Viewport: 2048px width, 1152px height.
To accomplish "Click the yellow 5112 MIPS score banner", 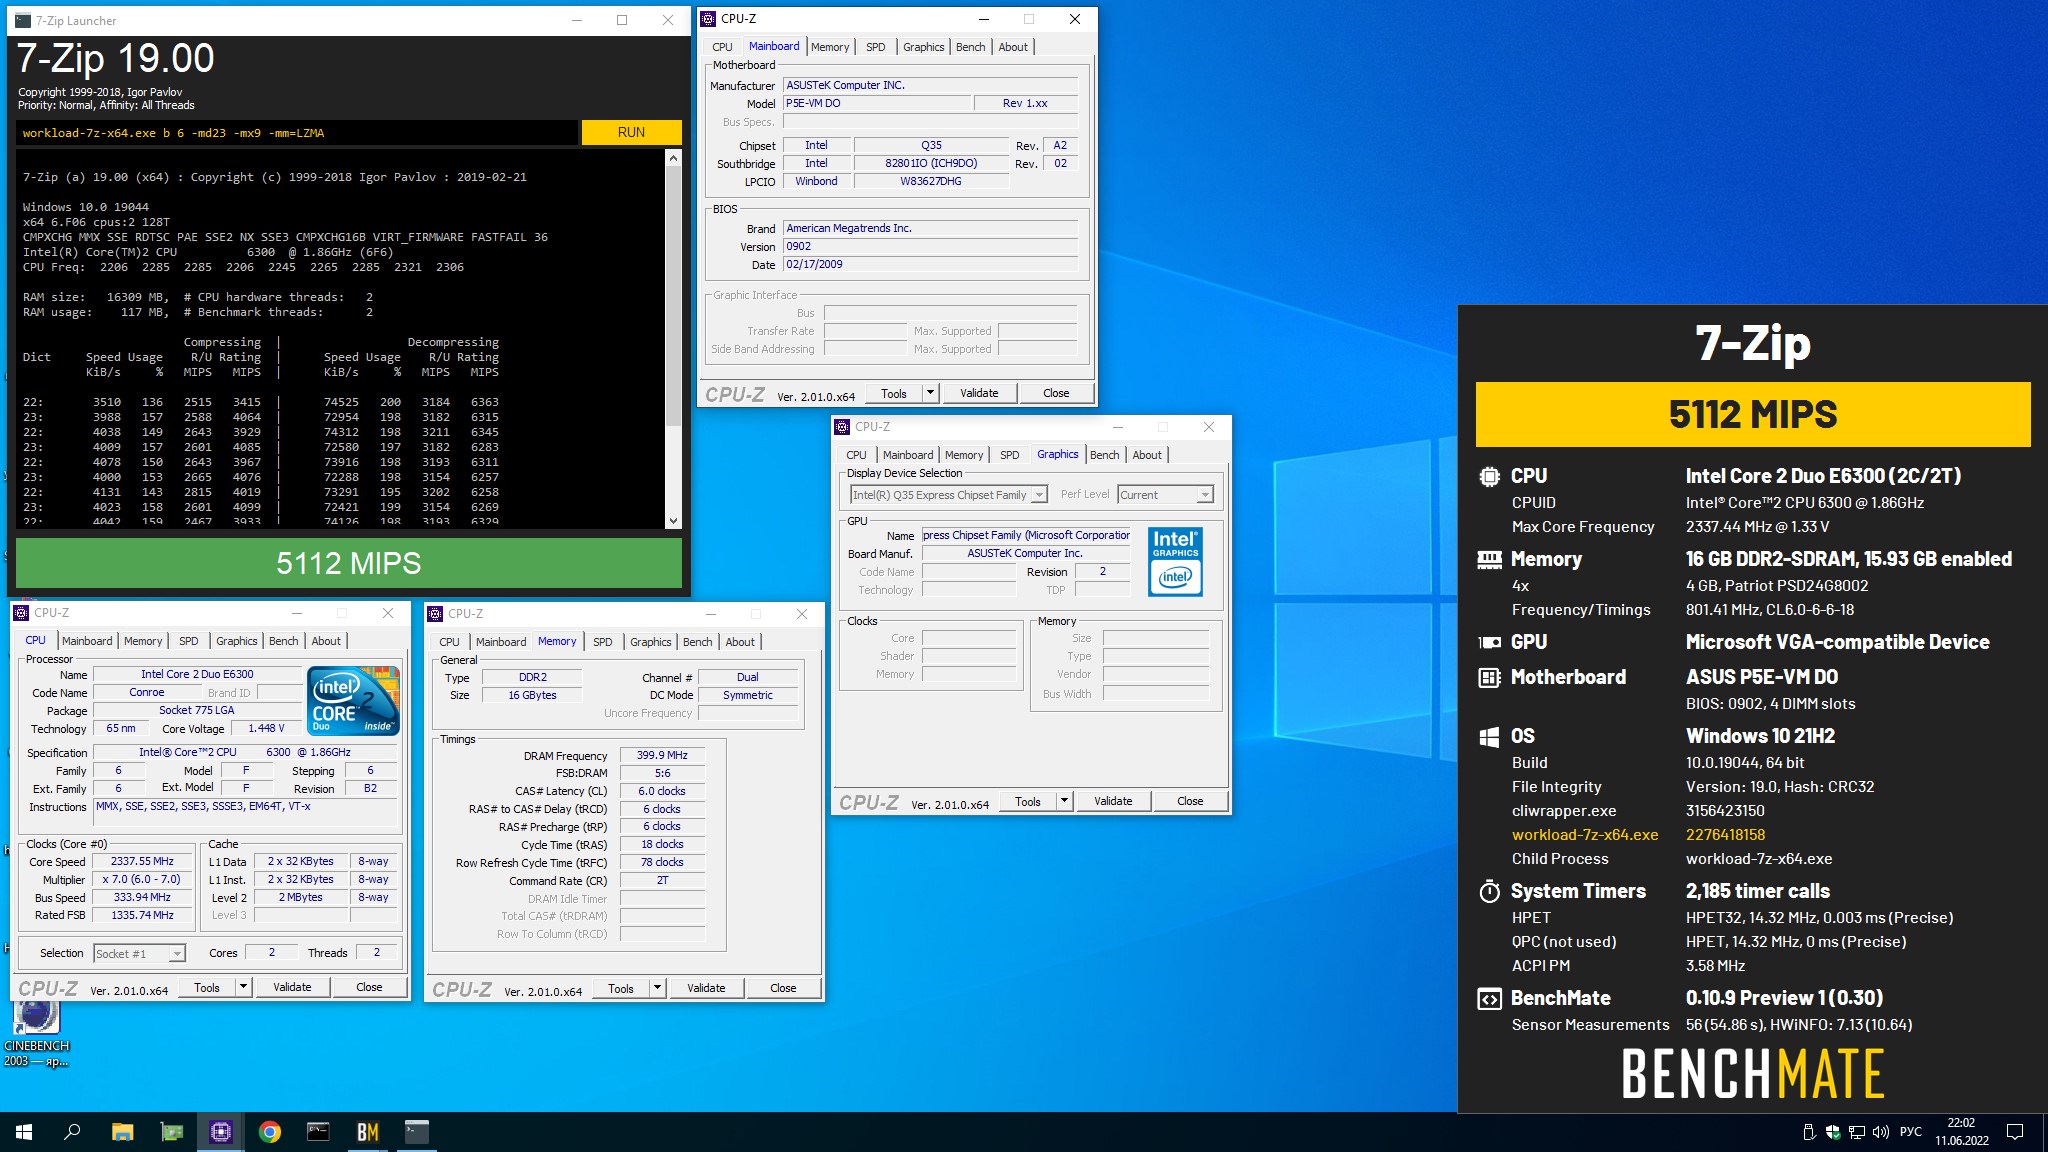I will click(1753, 414).
